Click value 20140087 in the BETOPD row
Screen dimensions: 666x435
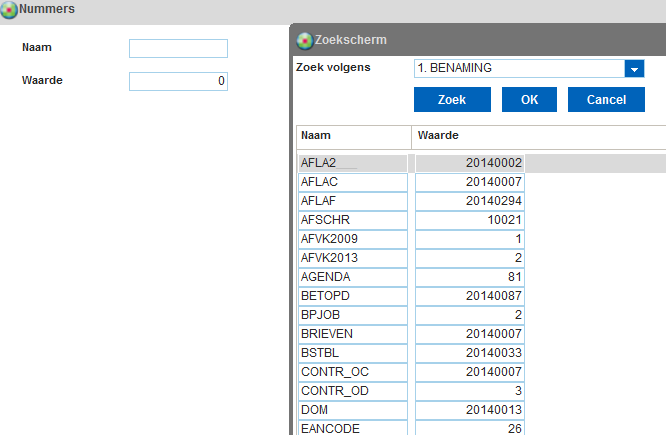(470, 296)
